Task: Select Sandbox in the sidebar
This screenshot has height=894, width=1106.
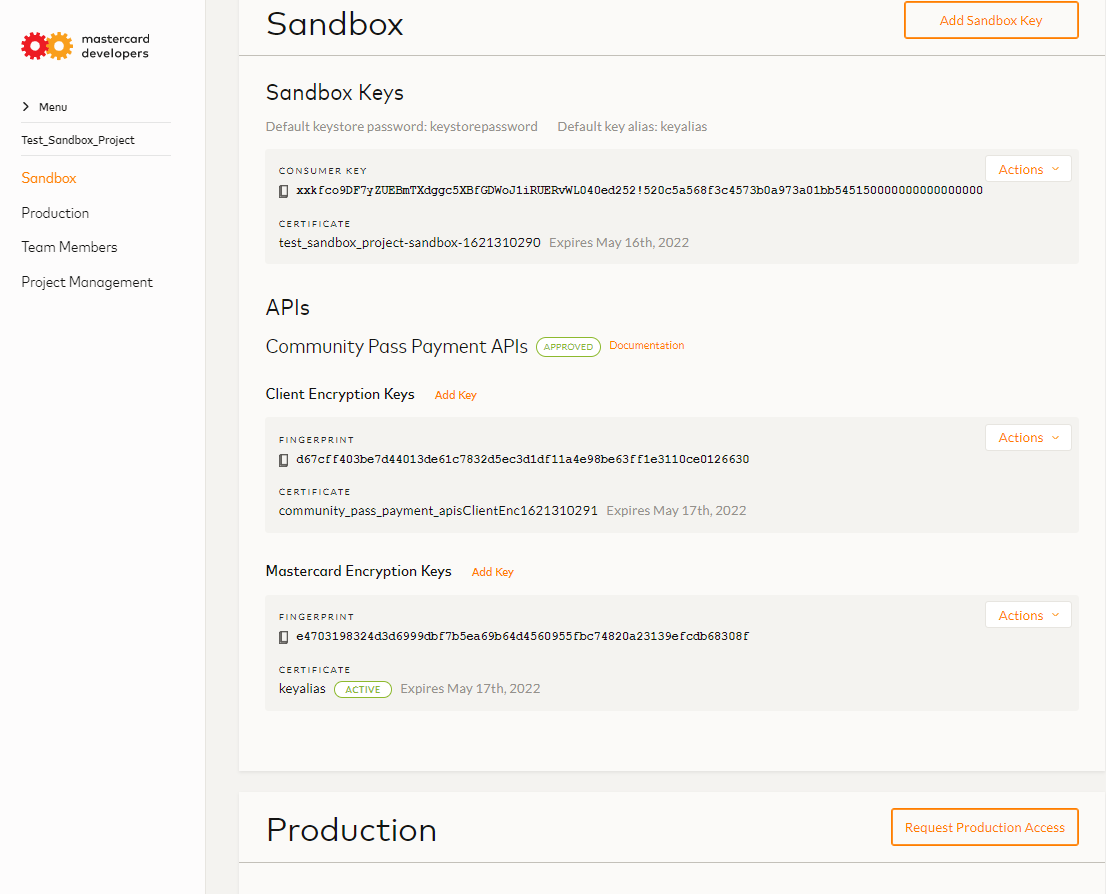Action: tap(49, 178)
